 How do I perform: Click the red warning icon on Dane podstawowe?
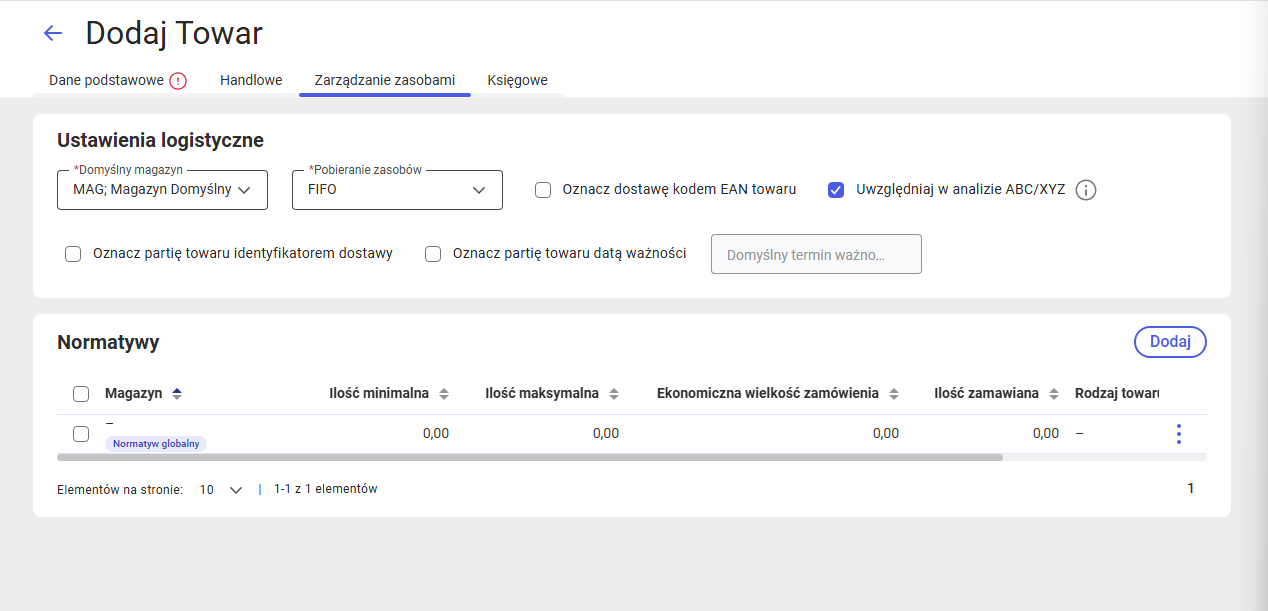pos(178,81)
